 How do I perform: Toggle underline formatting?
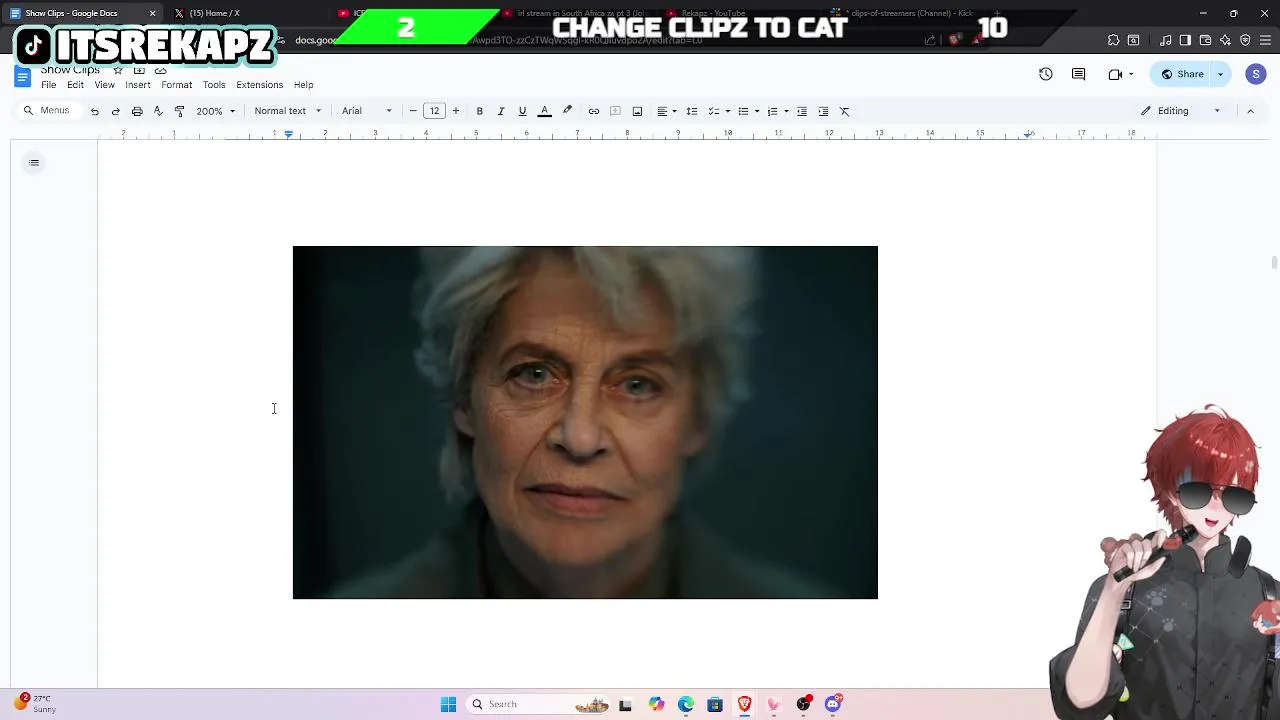[522, 111]
